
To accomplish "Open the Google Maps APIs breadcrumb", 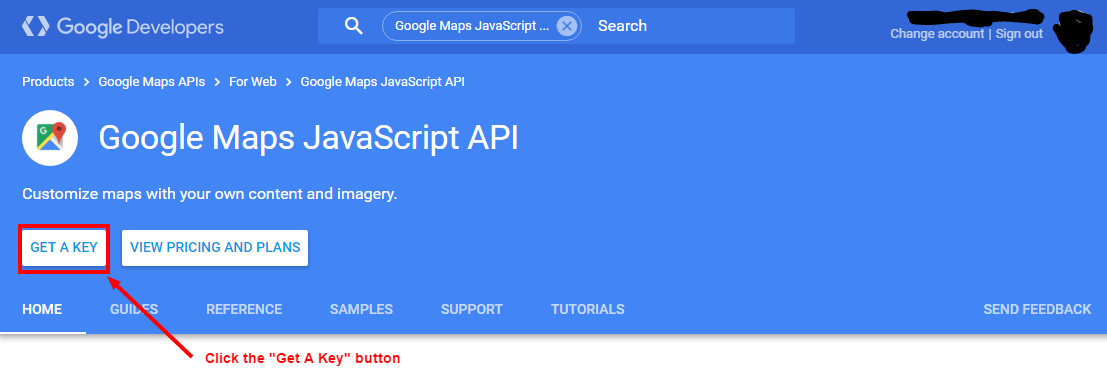I will (x=152, y=82).
